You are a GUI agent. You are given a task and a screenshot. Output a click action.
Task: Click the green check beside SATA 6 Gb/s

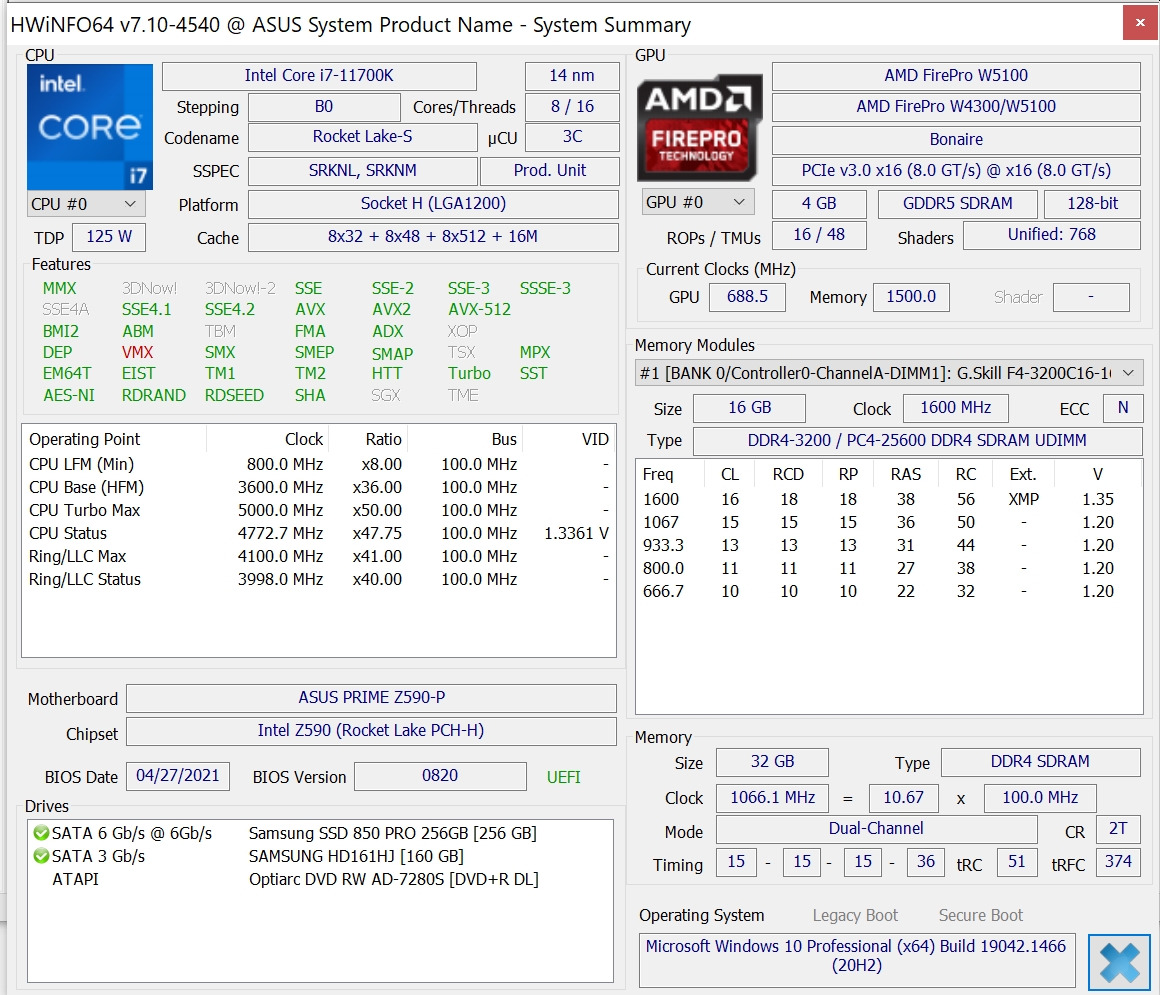(41, 833)
